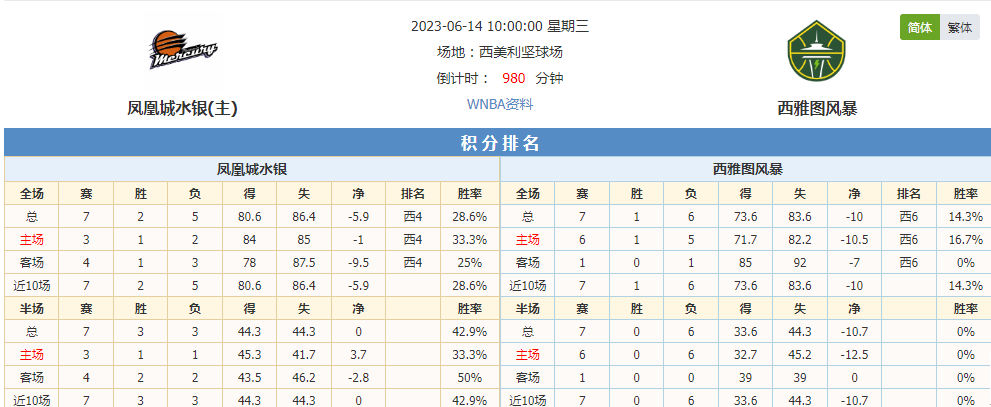Click the 87.5 points conceded cell

pyautogui.click(x=304, y=262)
